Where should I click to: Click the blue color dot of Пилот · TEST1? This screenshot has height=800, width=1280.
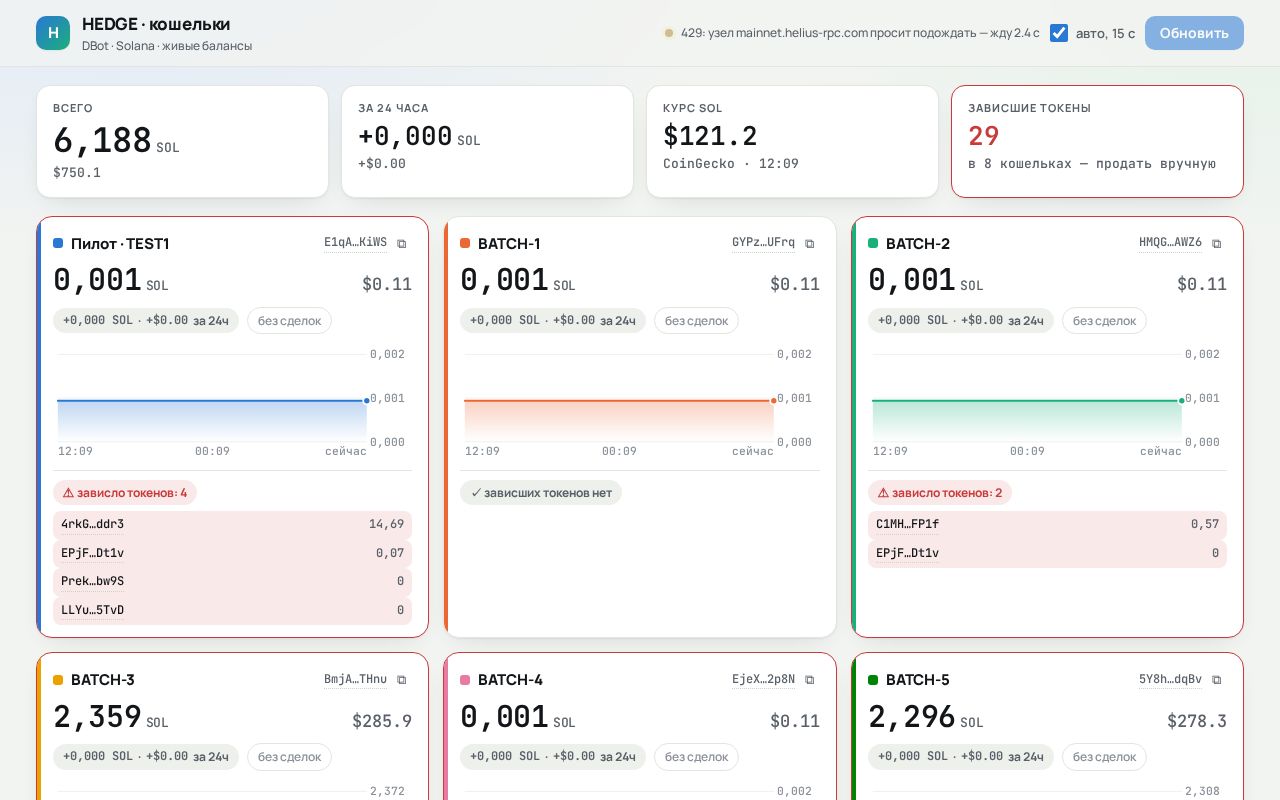tap(58, 243)
